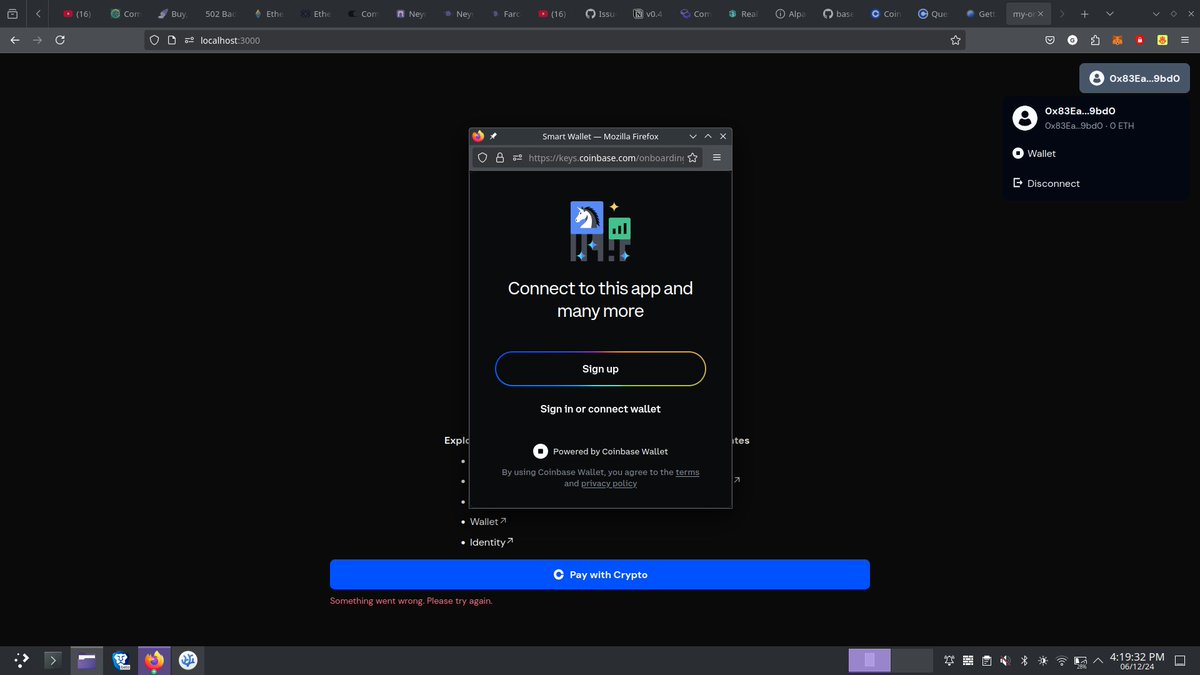The image size is (1200, 675).
Task: Click the battery tray icon
Action: [x=1081, y=660]
